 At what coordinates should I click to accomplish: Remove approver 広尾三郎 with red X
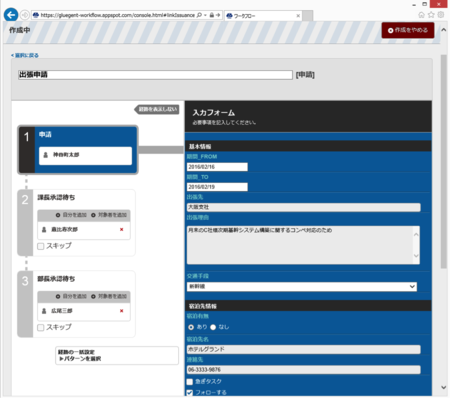click(x=121, y=311)
